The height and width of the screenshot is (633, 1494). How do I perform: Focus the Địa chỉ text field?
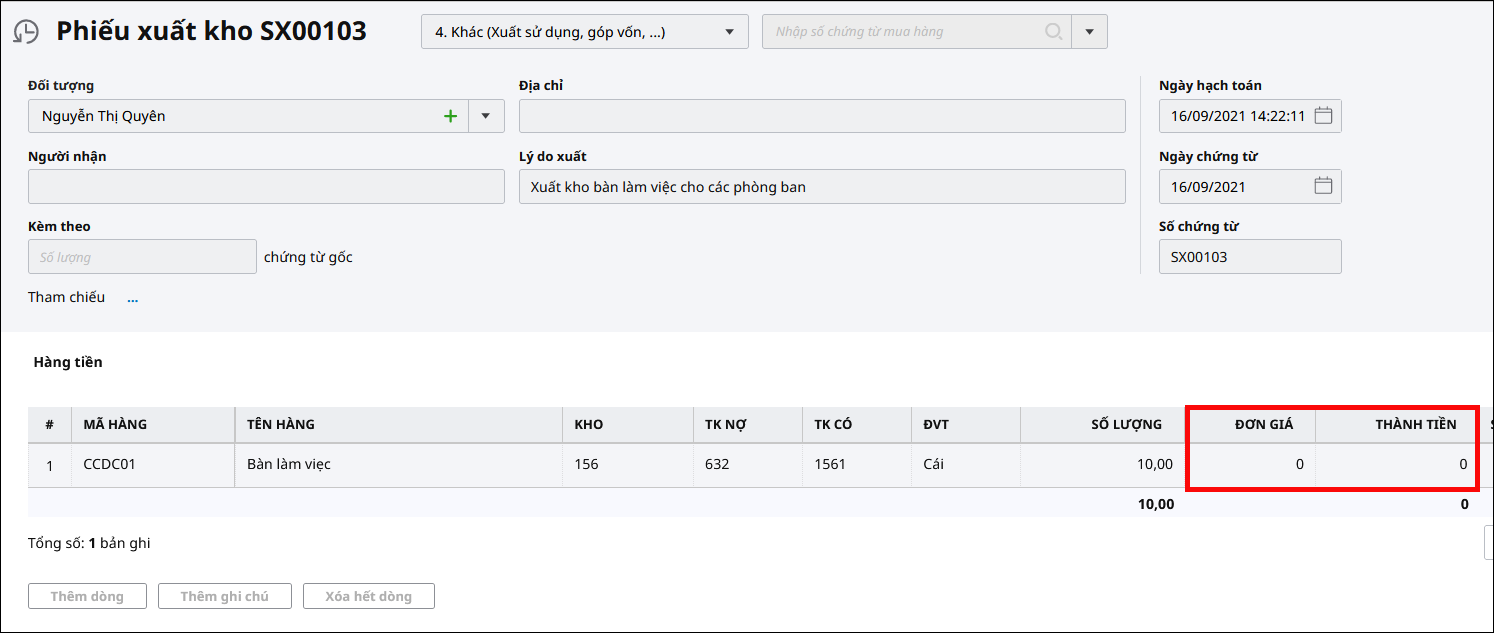[x=821, y=116]
